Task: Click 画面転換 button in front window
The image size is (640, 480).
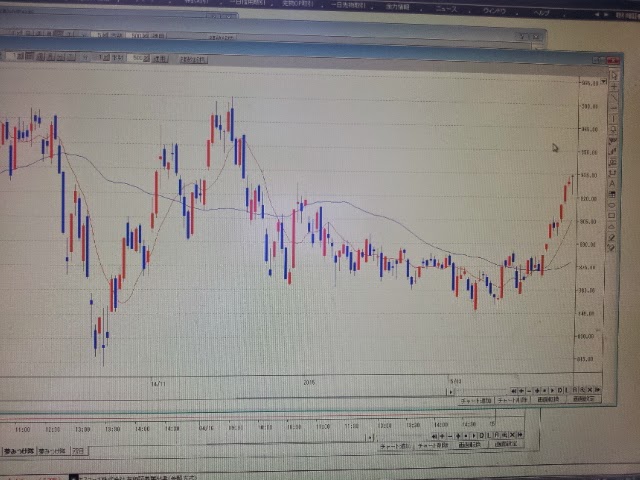Action: [548, 399]
